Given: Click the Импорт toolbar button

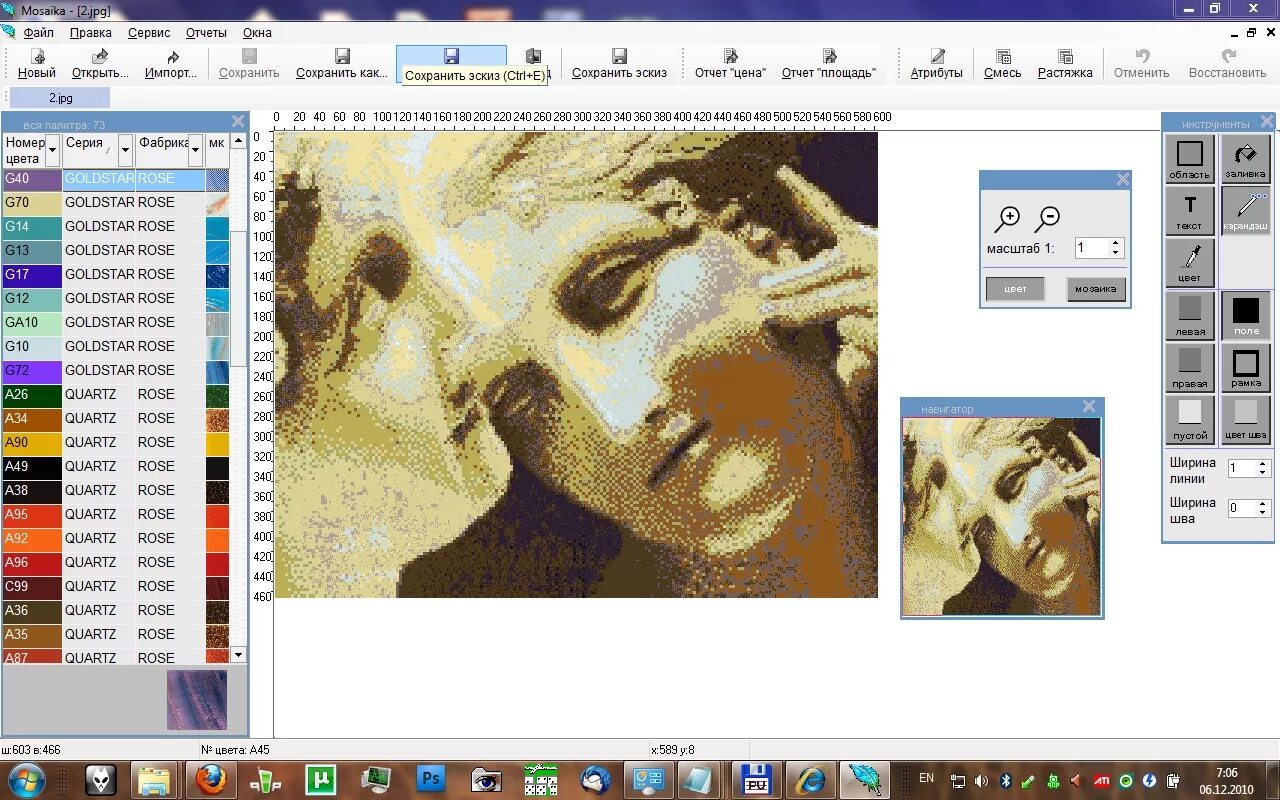Looking at the screenshot, I should tap(172, 64).
